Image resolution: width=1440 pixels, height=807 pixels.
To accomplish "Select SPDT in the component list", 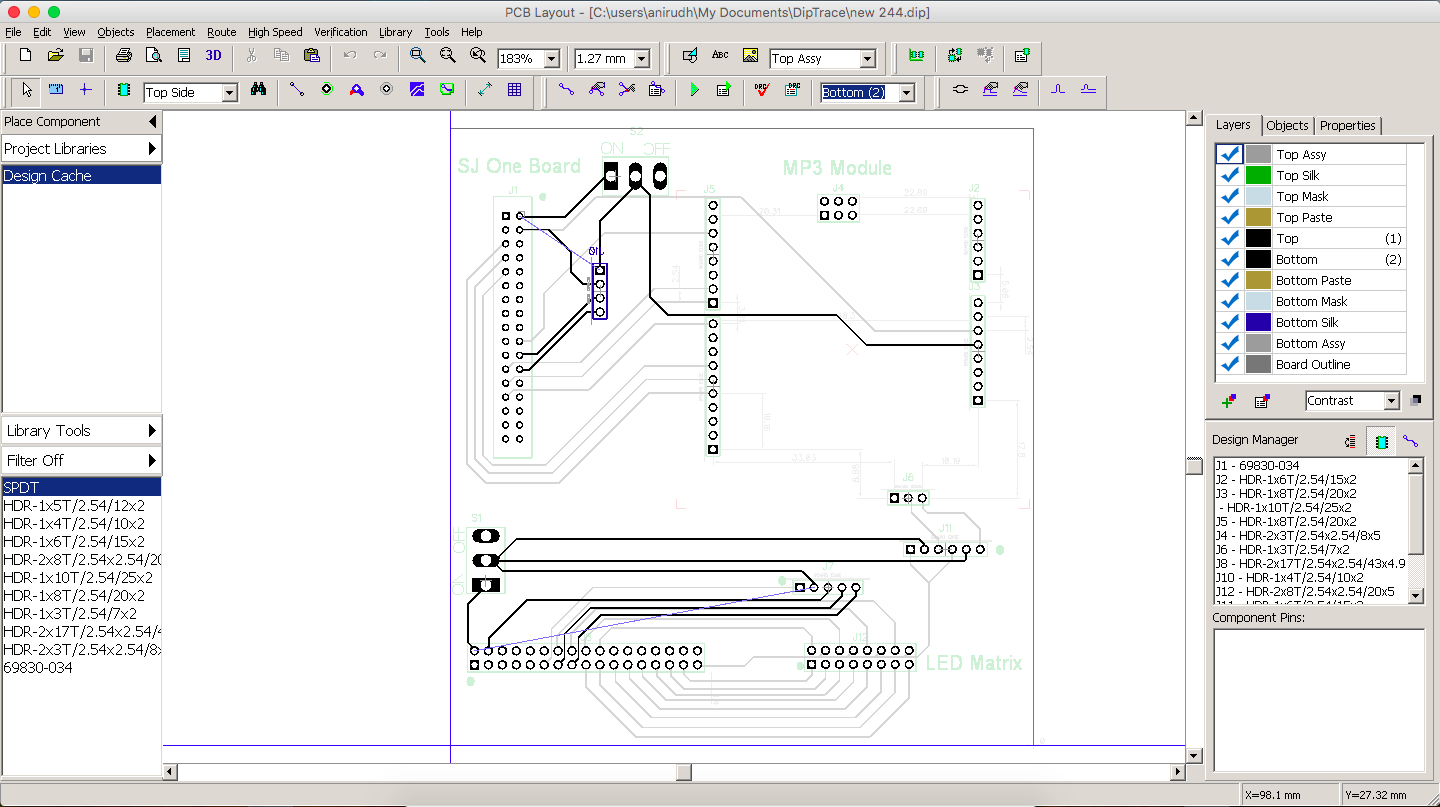I will click(81, 487).
